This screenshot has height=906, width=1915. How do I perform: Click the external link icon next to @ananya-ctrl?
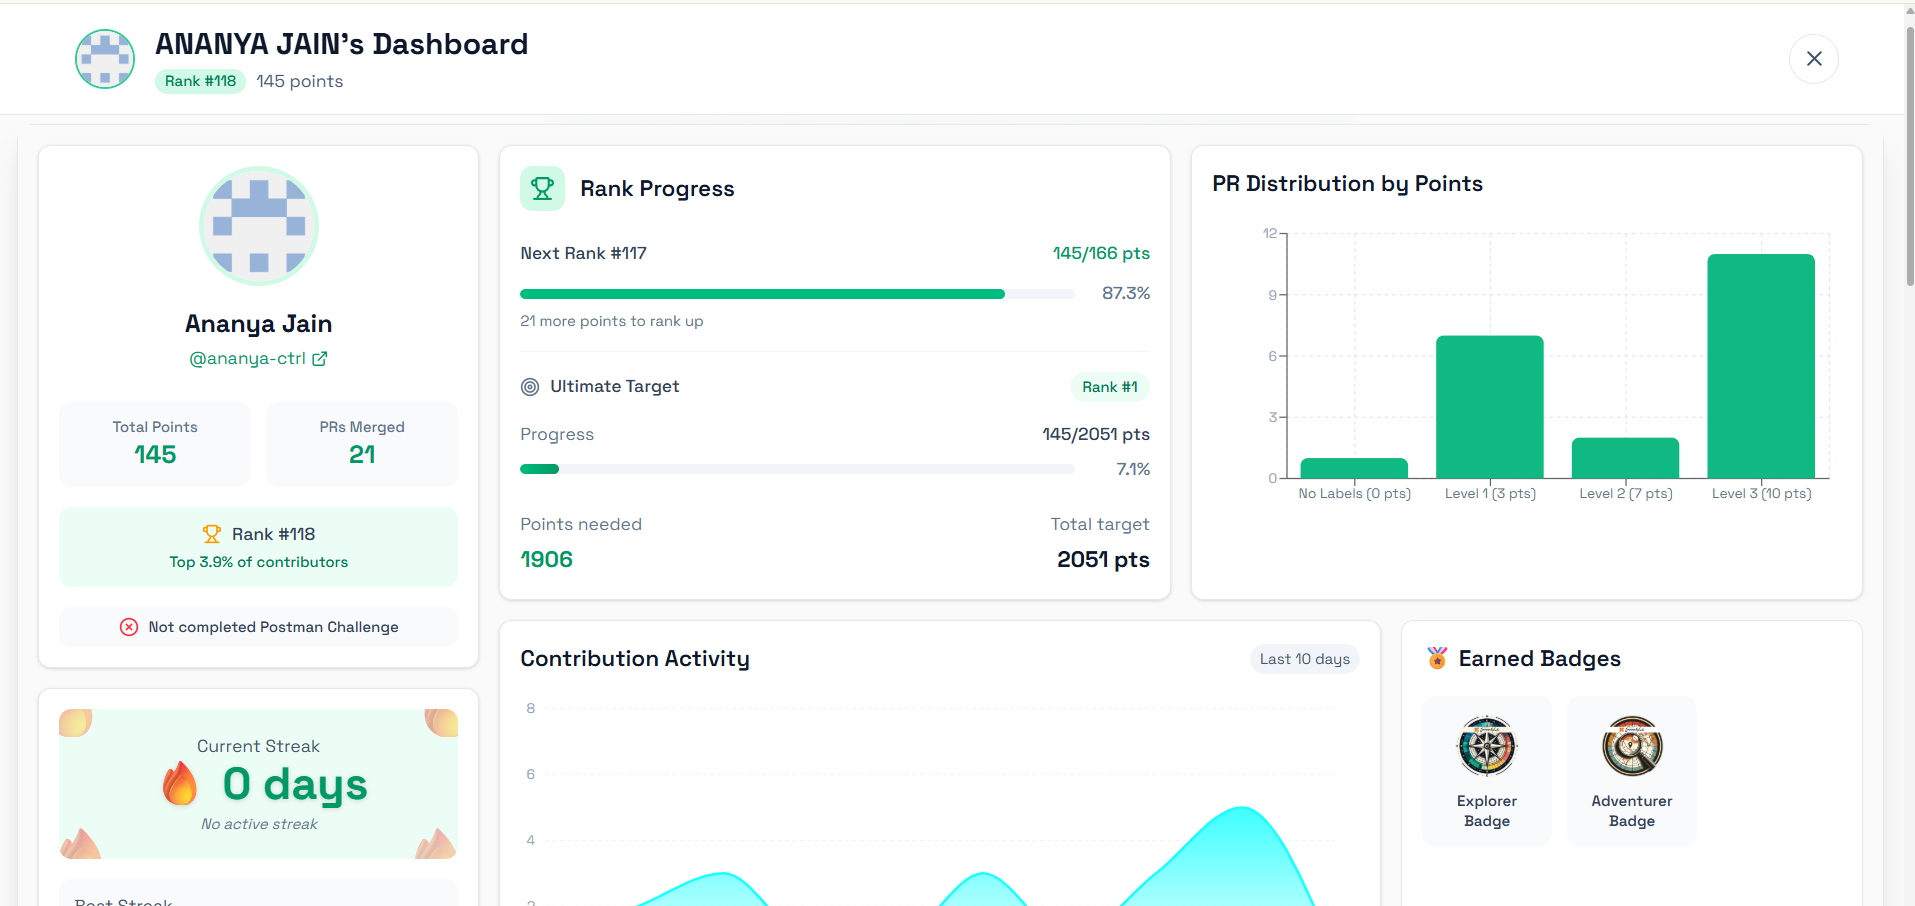(x=320, y=358)
